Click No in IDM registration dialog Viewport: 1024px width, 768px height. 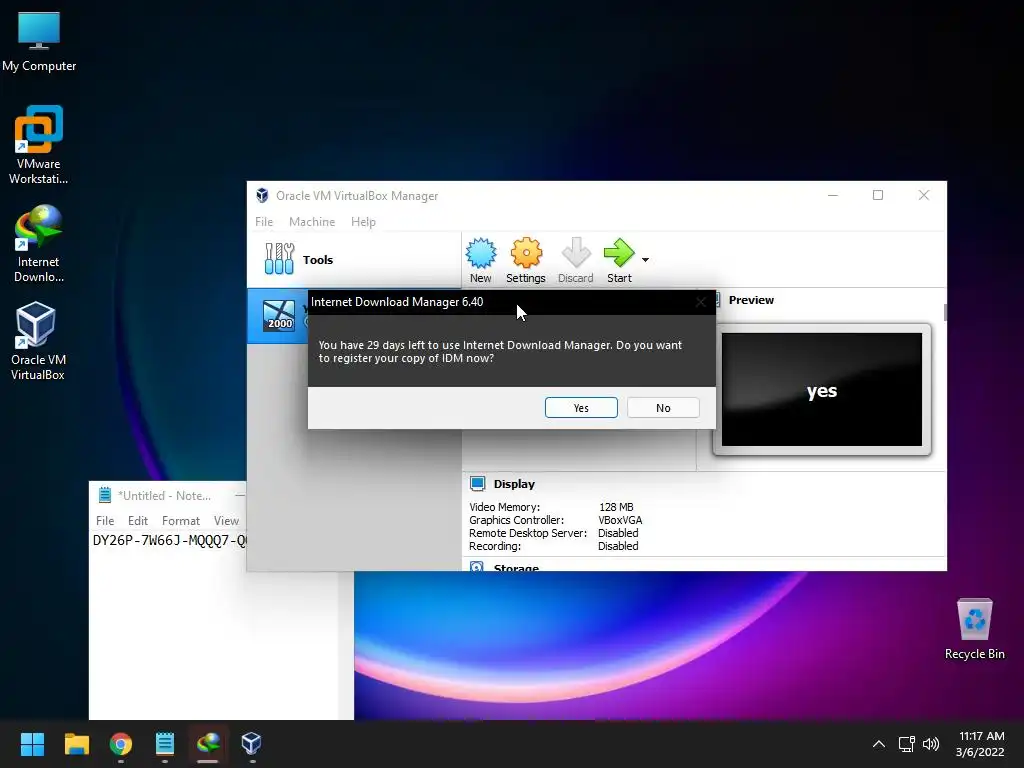[x=663, y=408]
